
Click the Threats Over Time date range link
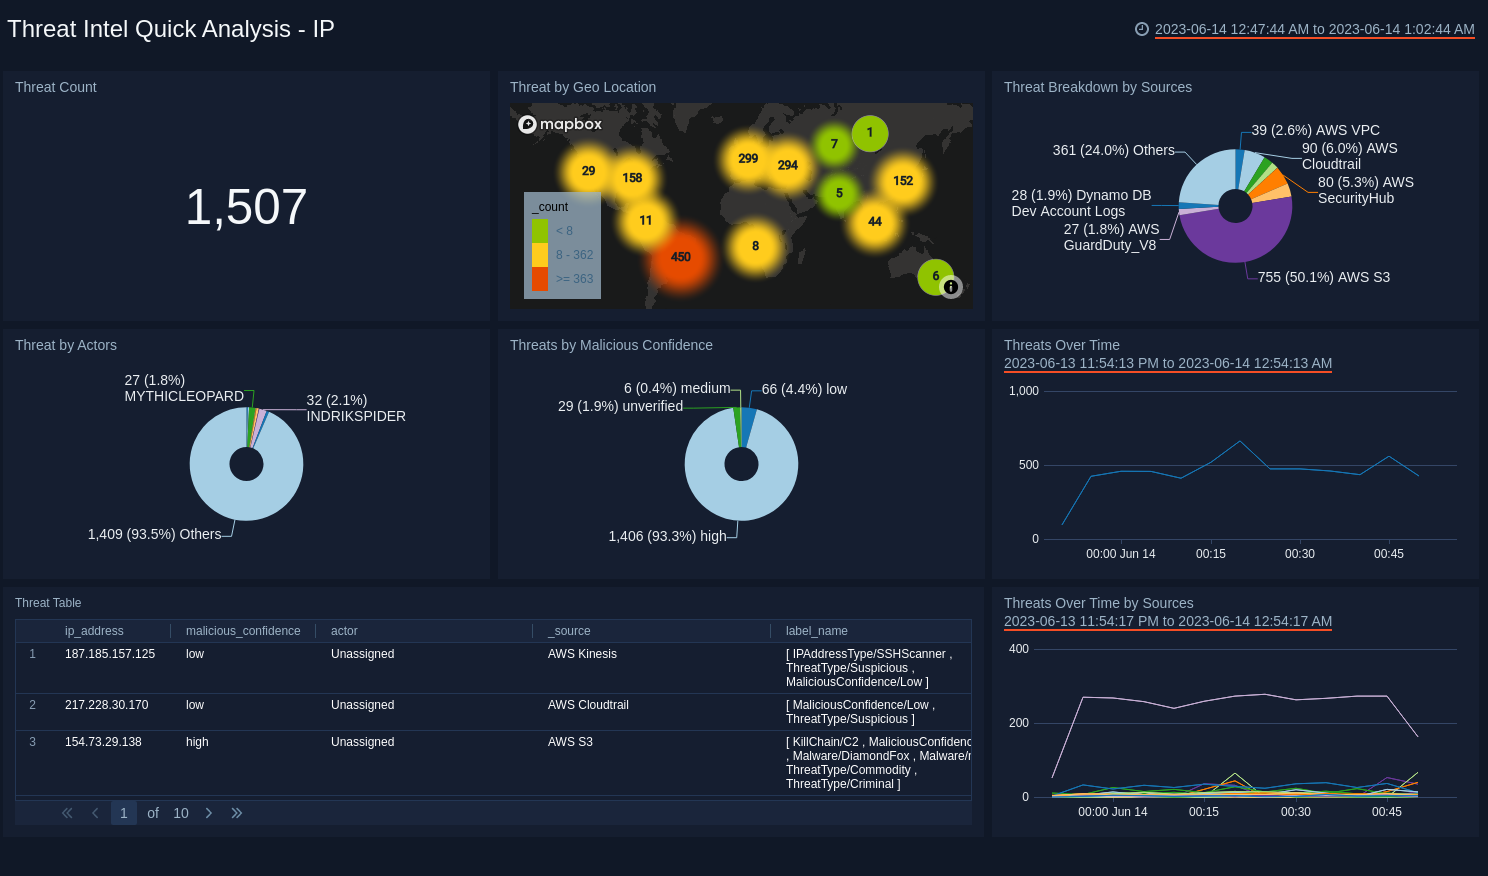pos(1167,363)
